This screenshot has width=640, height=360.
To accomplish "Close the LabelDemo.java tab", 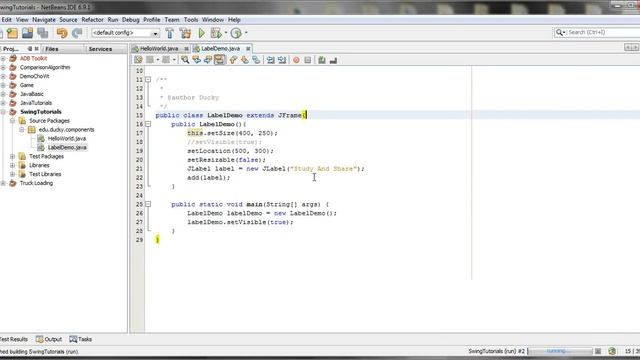I will click(248, 49).
